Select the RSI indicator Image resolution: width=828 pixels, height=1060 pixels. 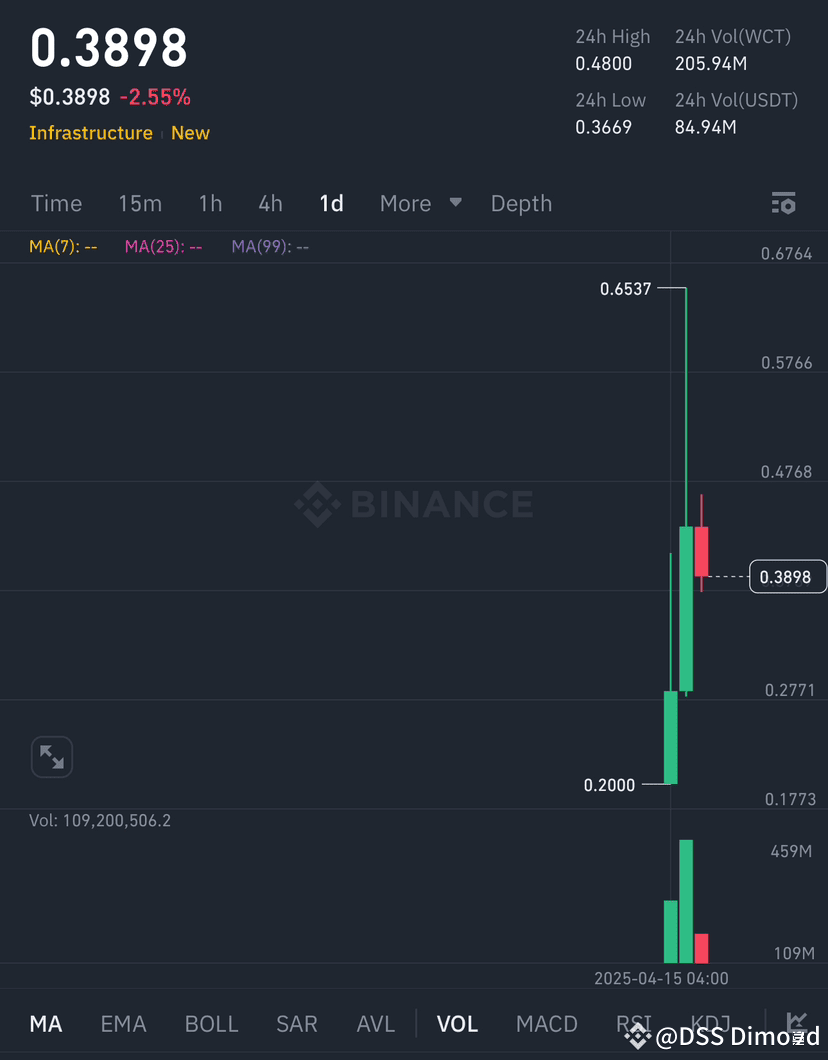(x=634, y=1024)
